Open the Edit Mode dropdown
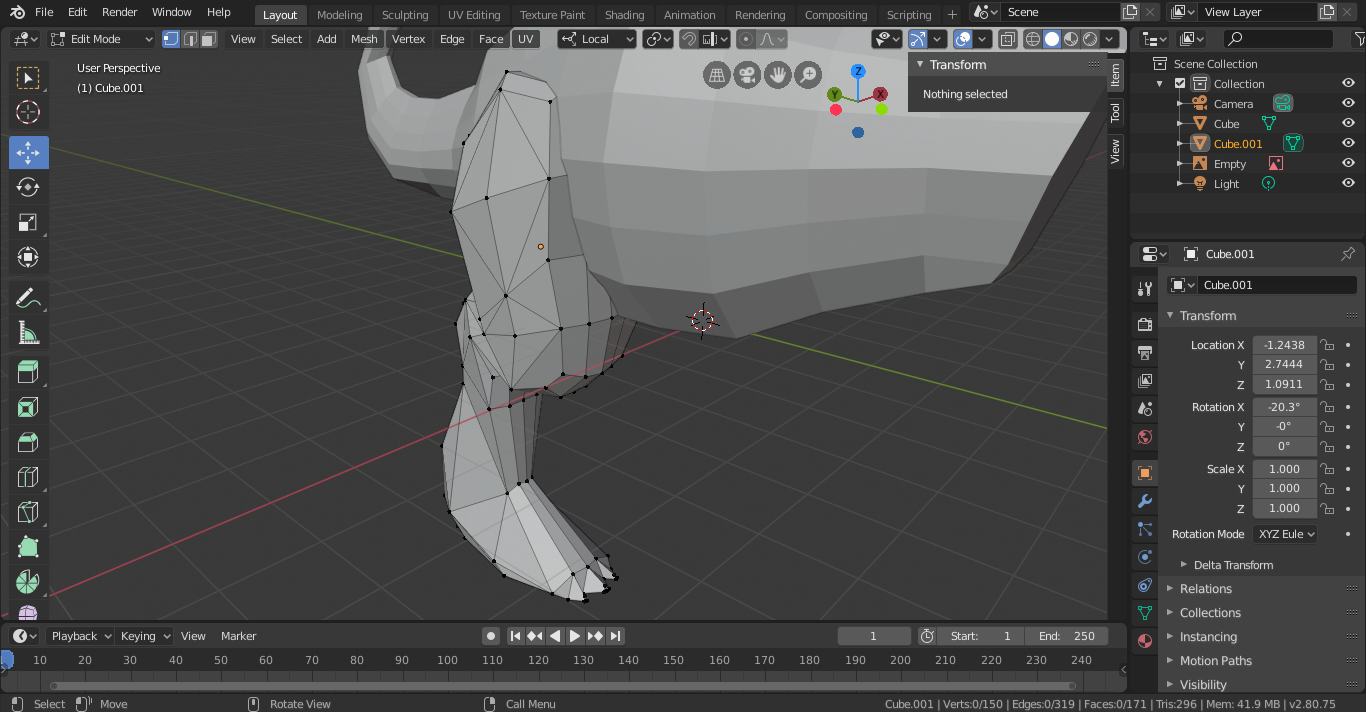 (x=102, y=39)
